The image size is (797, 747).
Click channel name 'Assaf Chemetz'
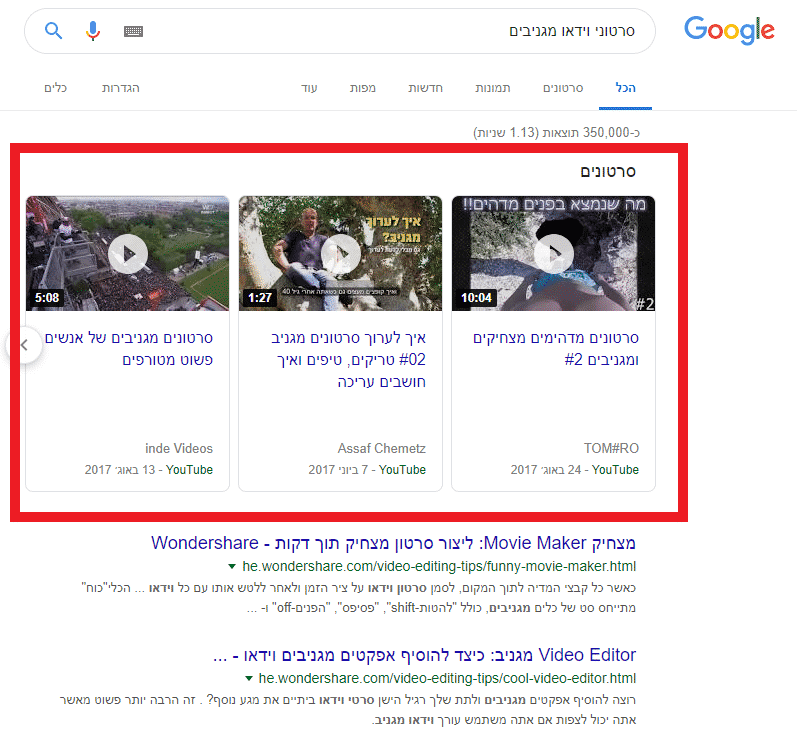pyautogui.click(x=382, y=448)
